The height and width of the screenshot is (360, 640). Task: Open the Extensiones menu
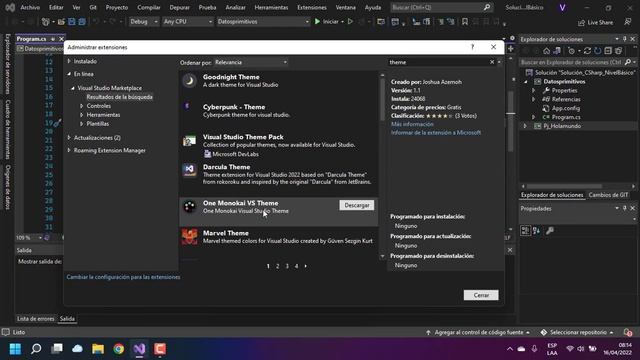[312, 7]
